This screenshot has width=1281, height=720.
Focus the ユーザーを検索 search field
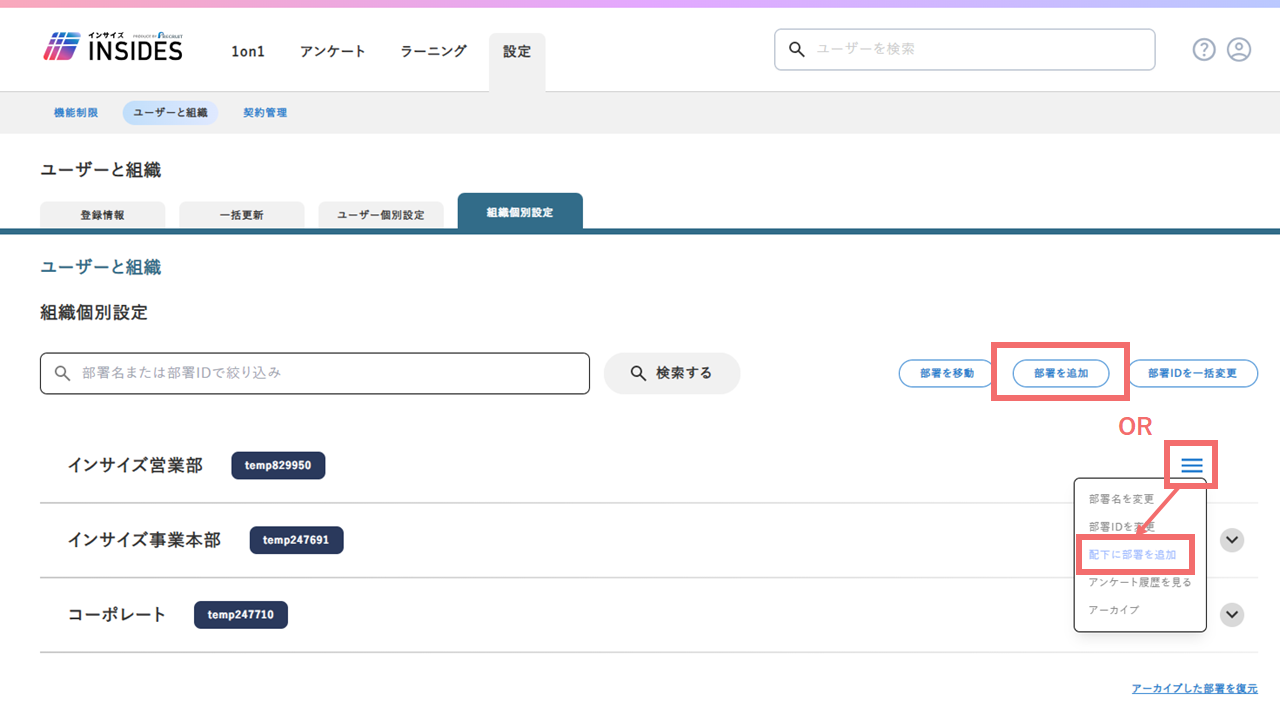pos(965,49)
